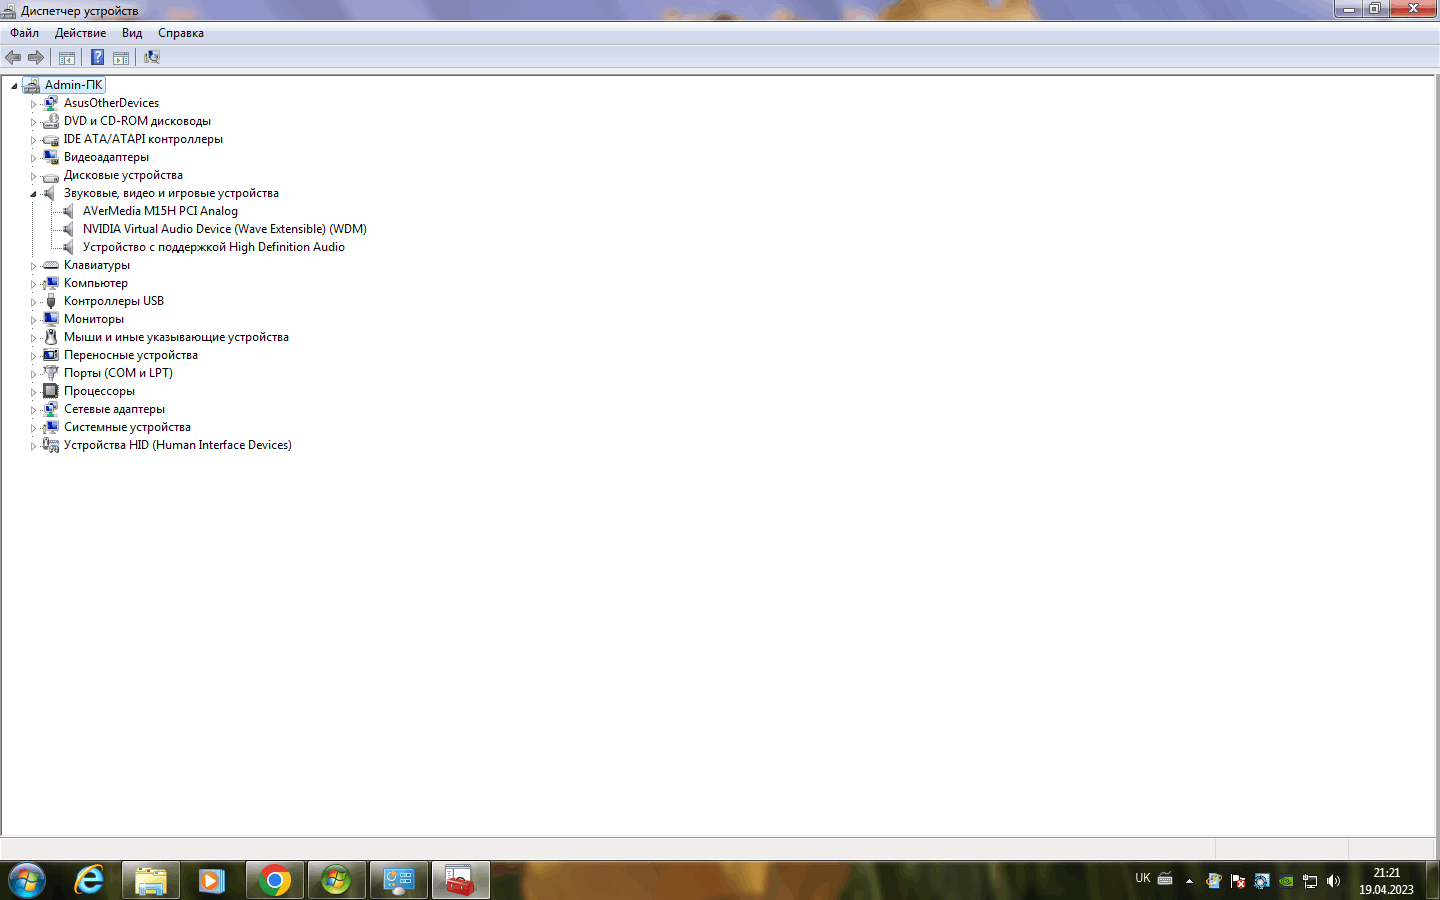Click the AsusOtherDevices category icon
The width and height of the screenshot is (1440, 900).
51,103
